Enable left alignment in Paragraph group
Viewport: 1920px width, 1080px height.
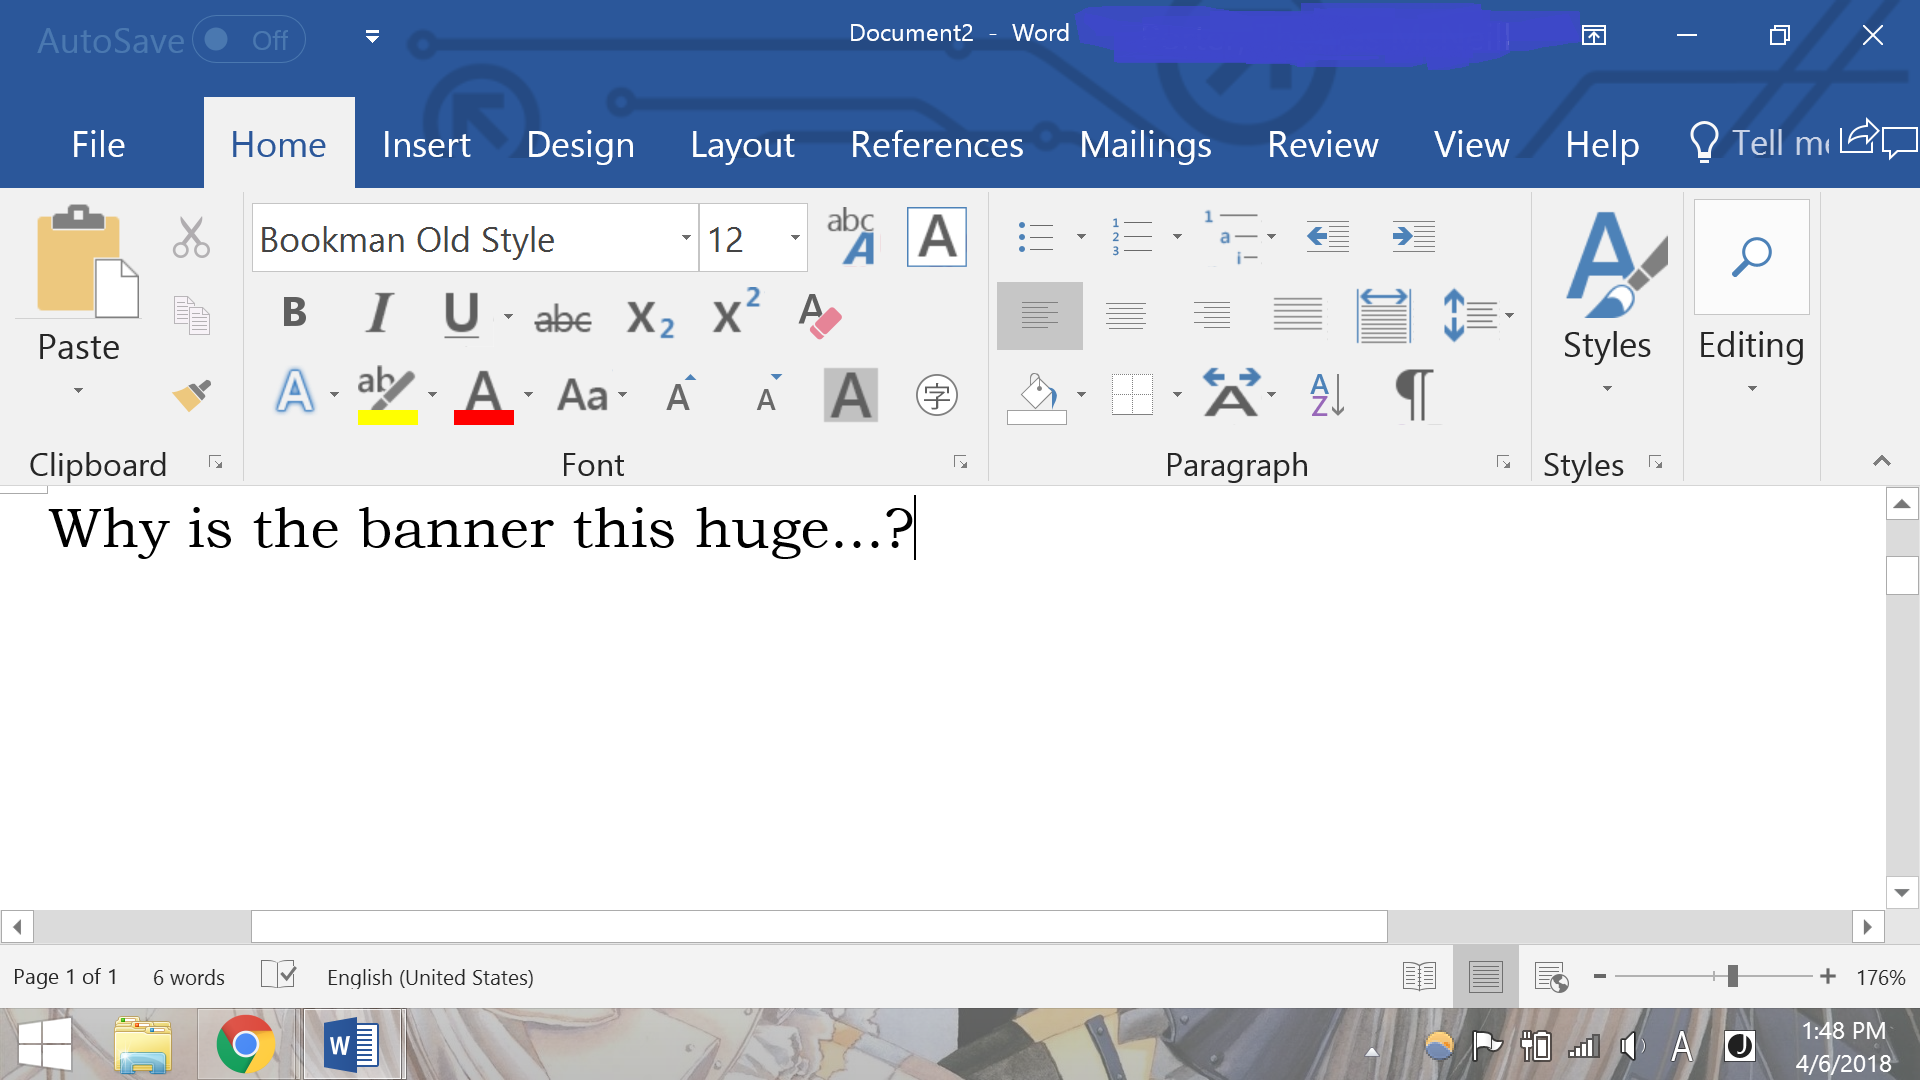coord(1039,315)
